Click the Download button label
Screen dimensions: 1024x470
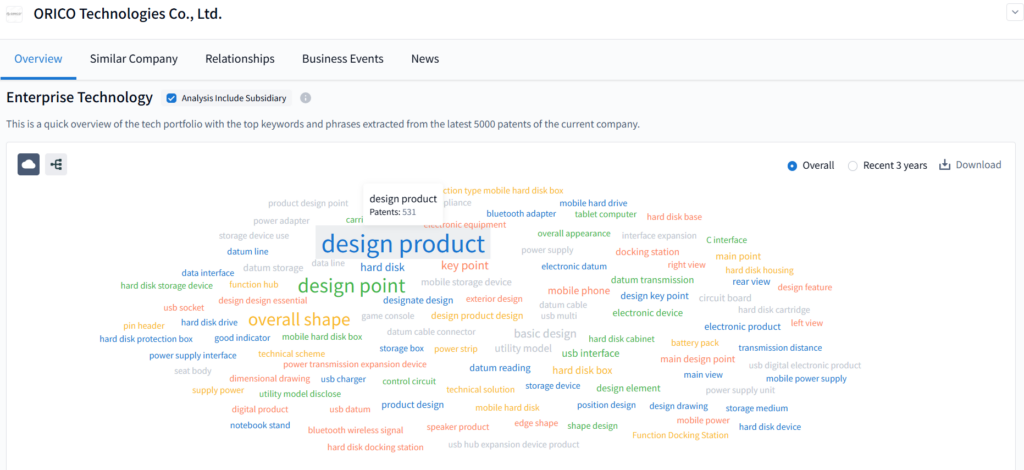point(978,165)
